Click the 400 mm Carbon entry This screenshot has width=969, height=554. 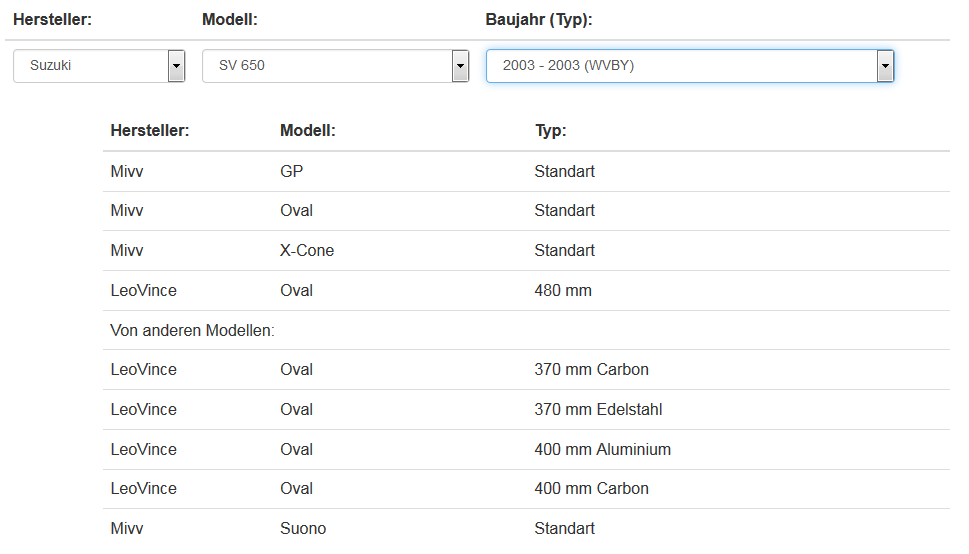pyautogui.click(x=591, y=489)
